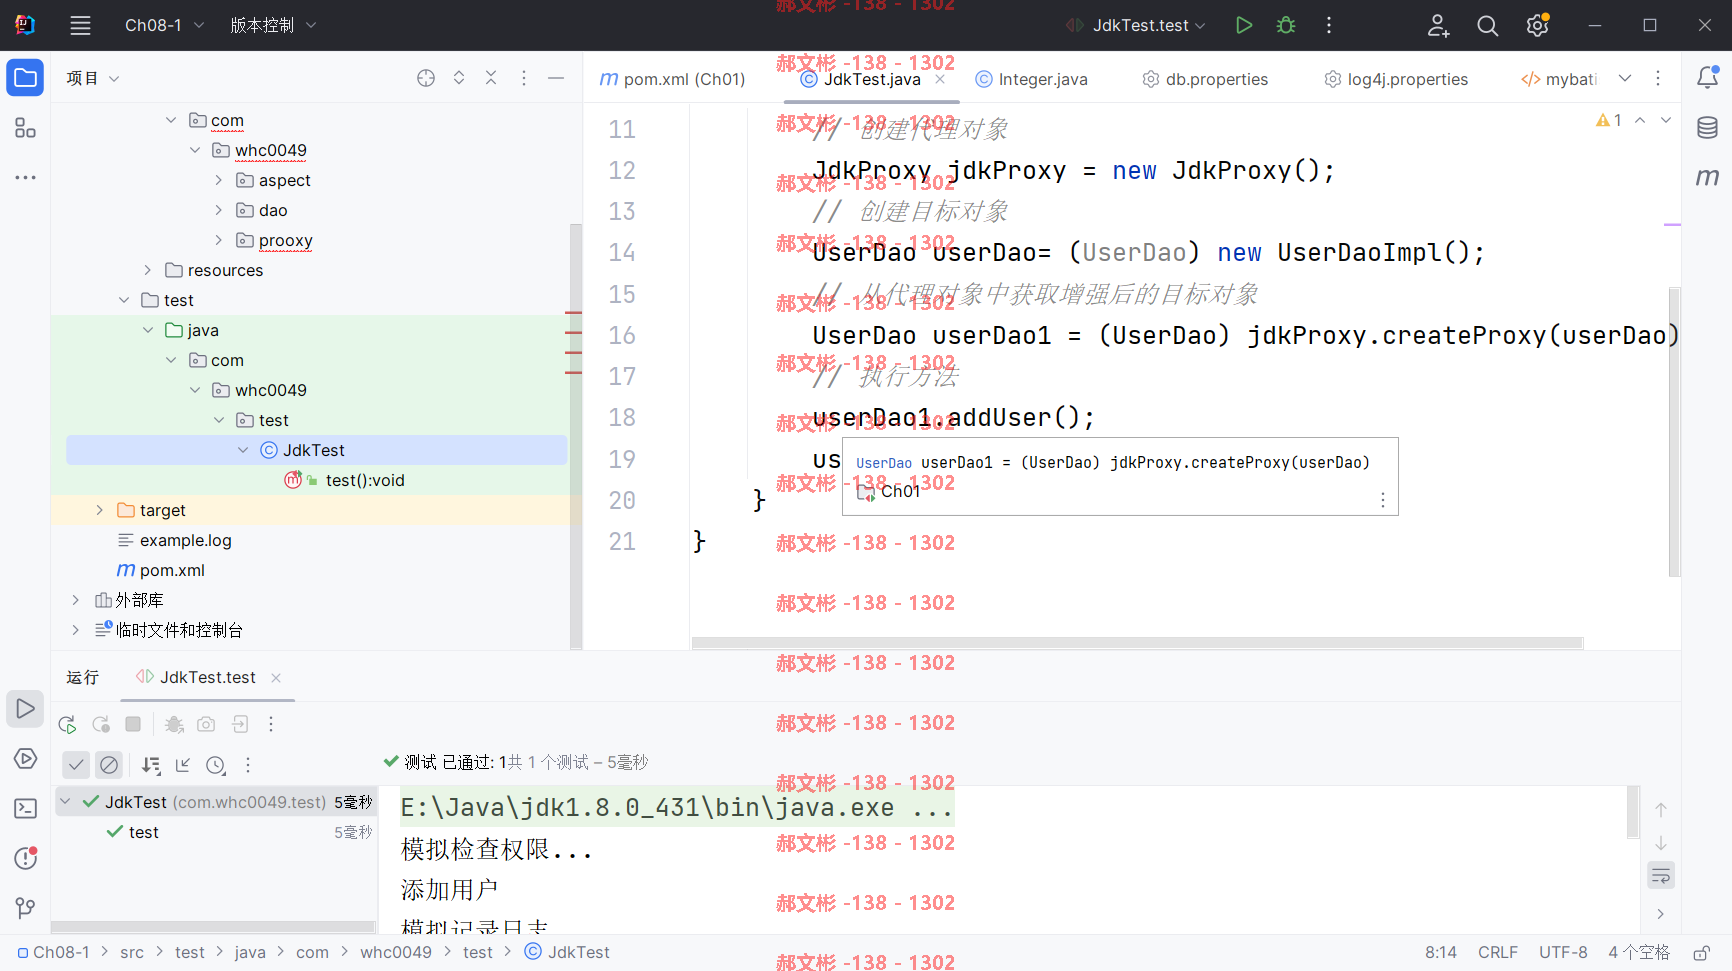Toggle show passed tests checkmark button
The width and height of the screenshot is (1732, 971).
click(x=76, y=765)
